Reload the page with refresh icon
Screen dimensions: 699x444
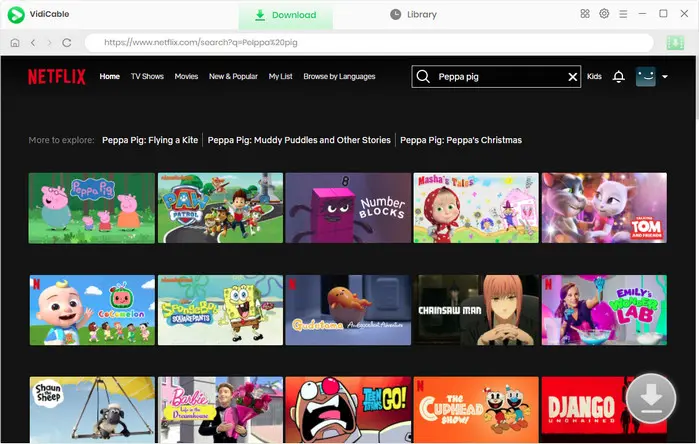67,43
